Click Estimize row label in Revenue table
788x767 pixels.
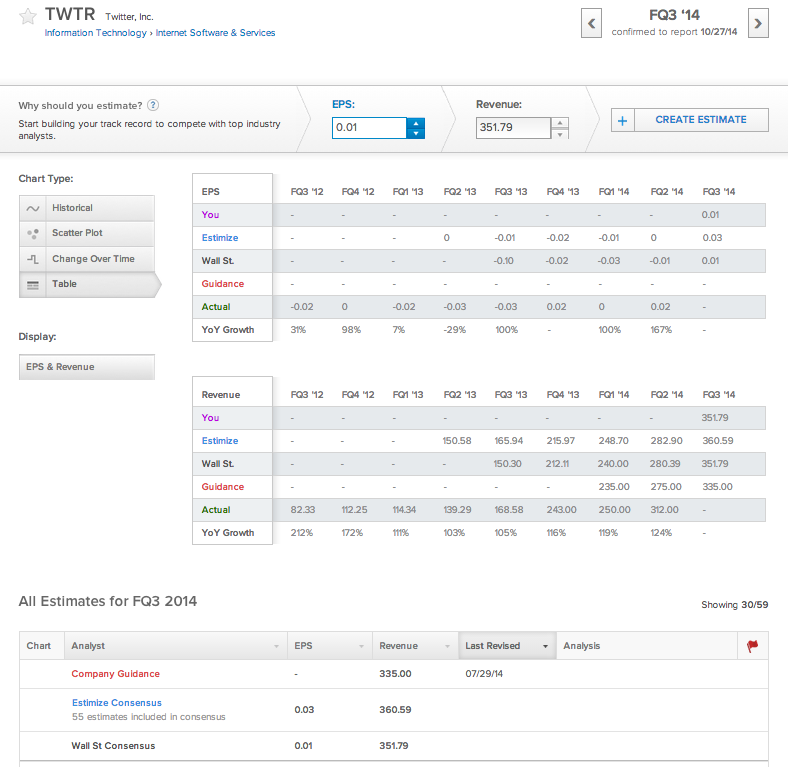click(220, 441)
